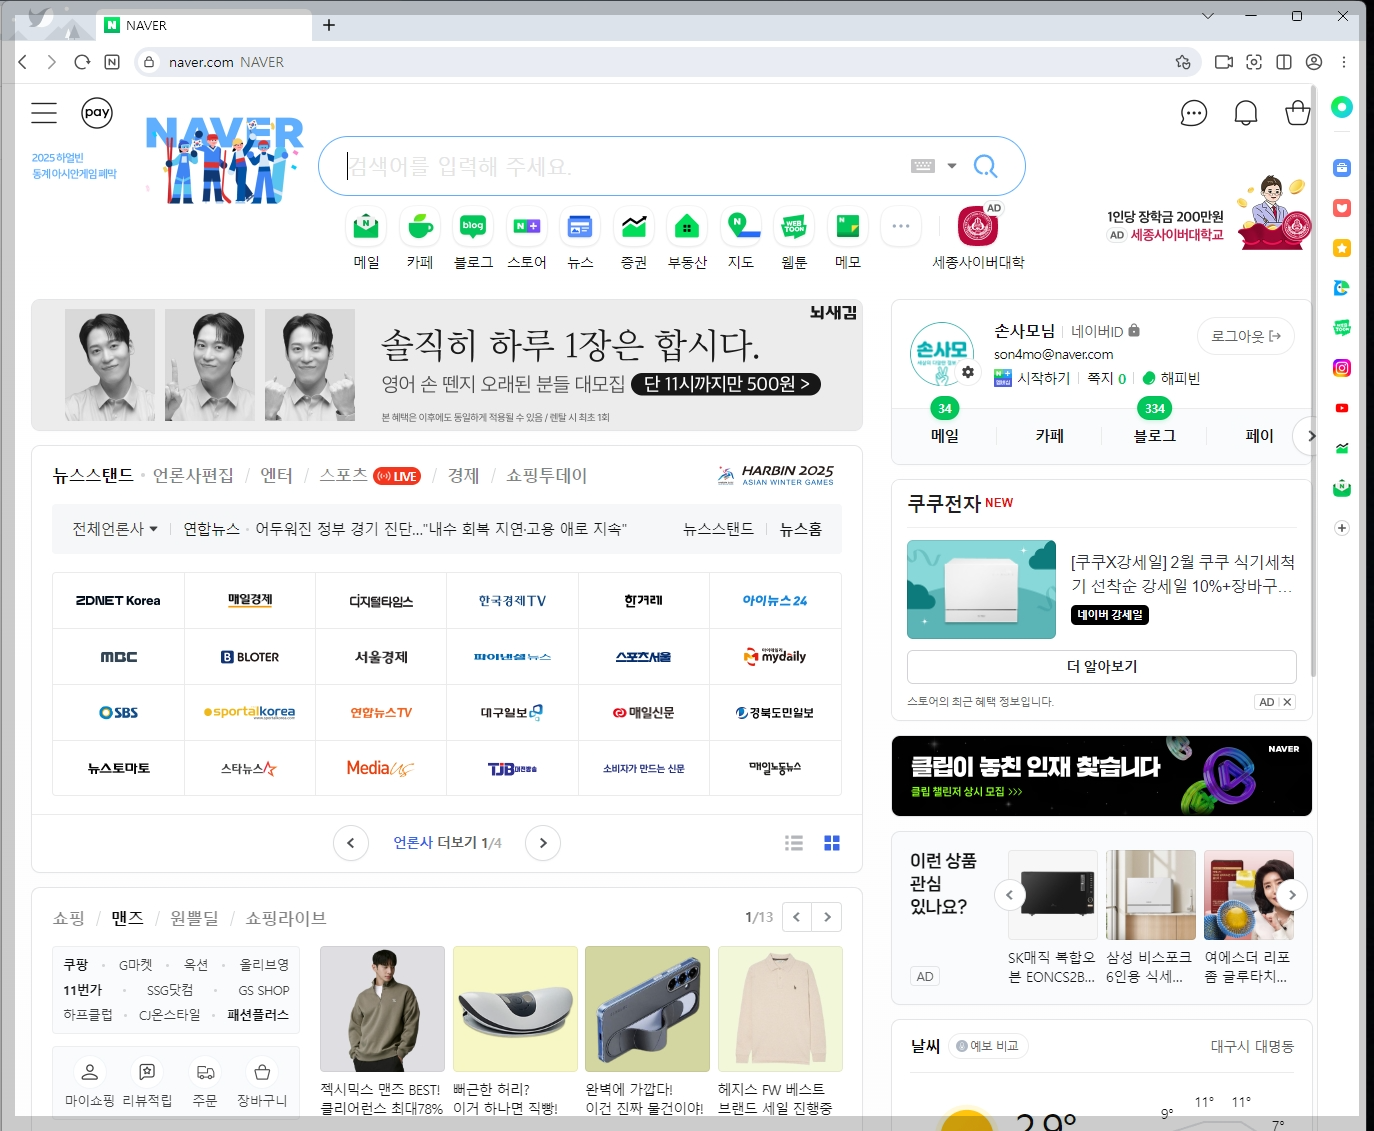Open 블로그 tab in profile box
Viewport: 1374px width, 1131px height.
coord(1155,436)
